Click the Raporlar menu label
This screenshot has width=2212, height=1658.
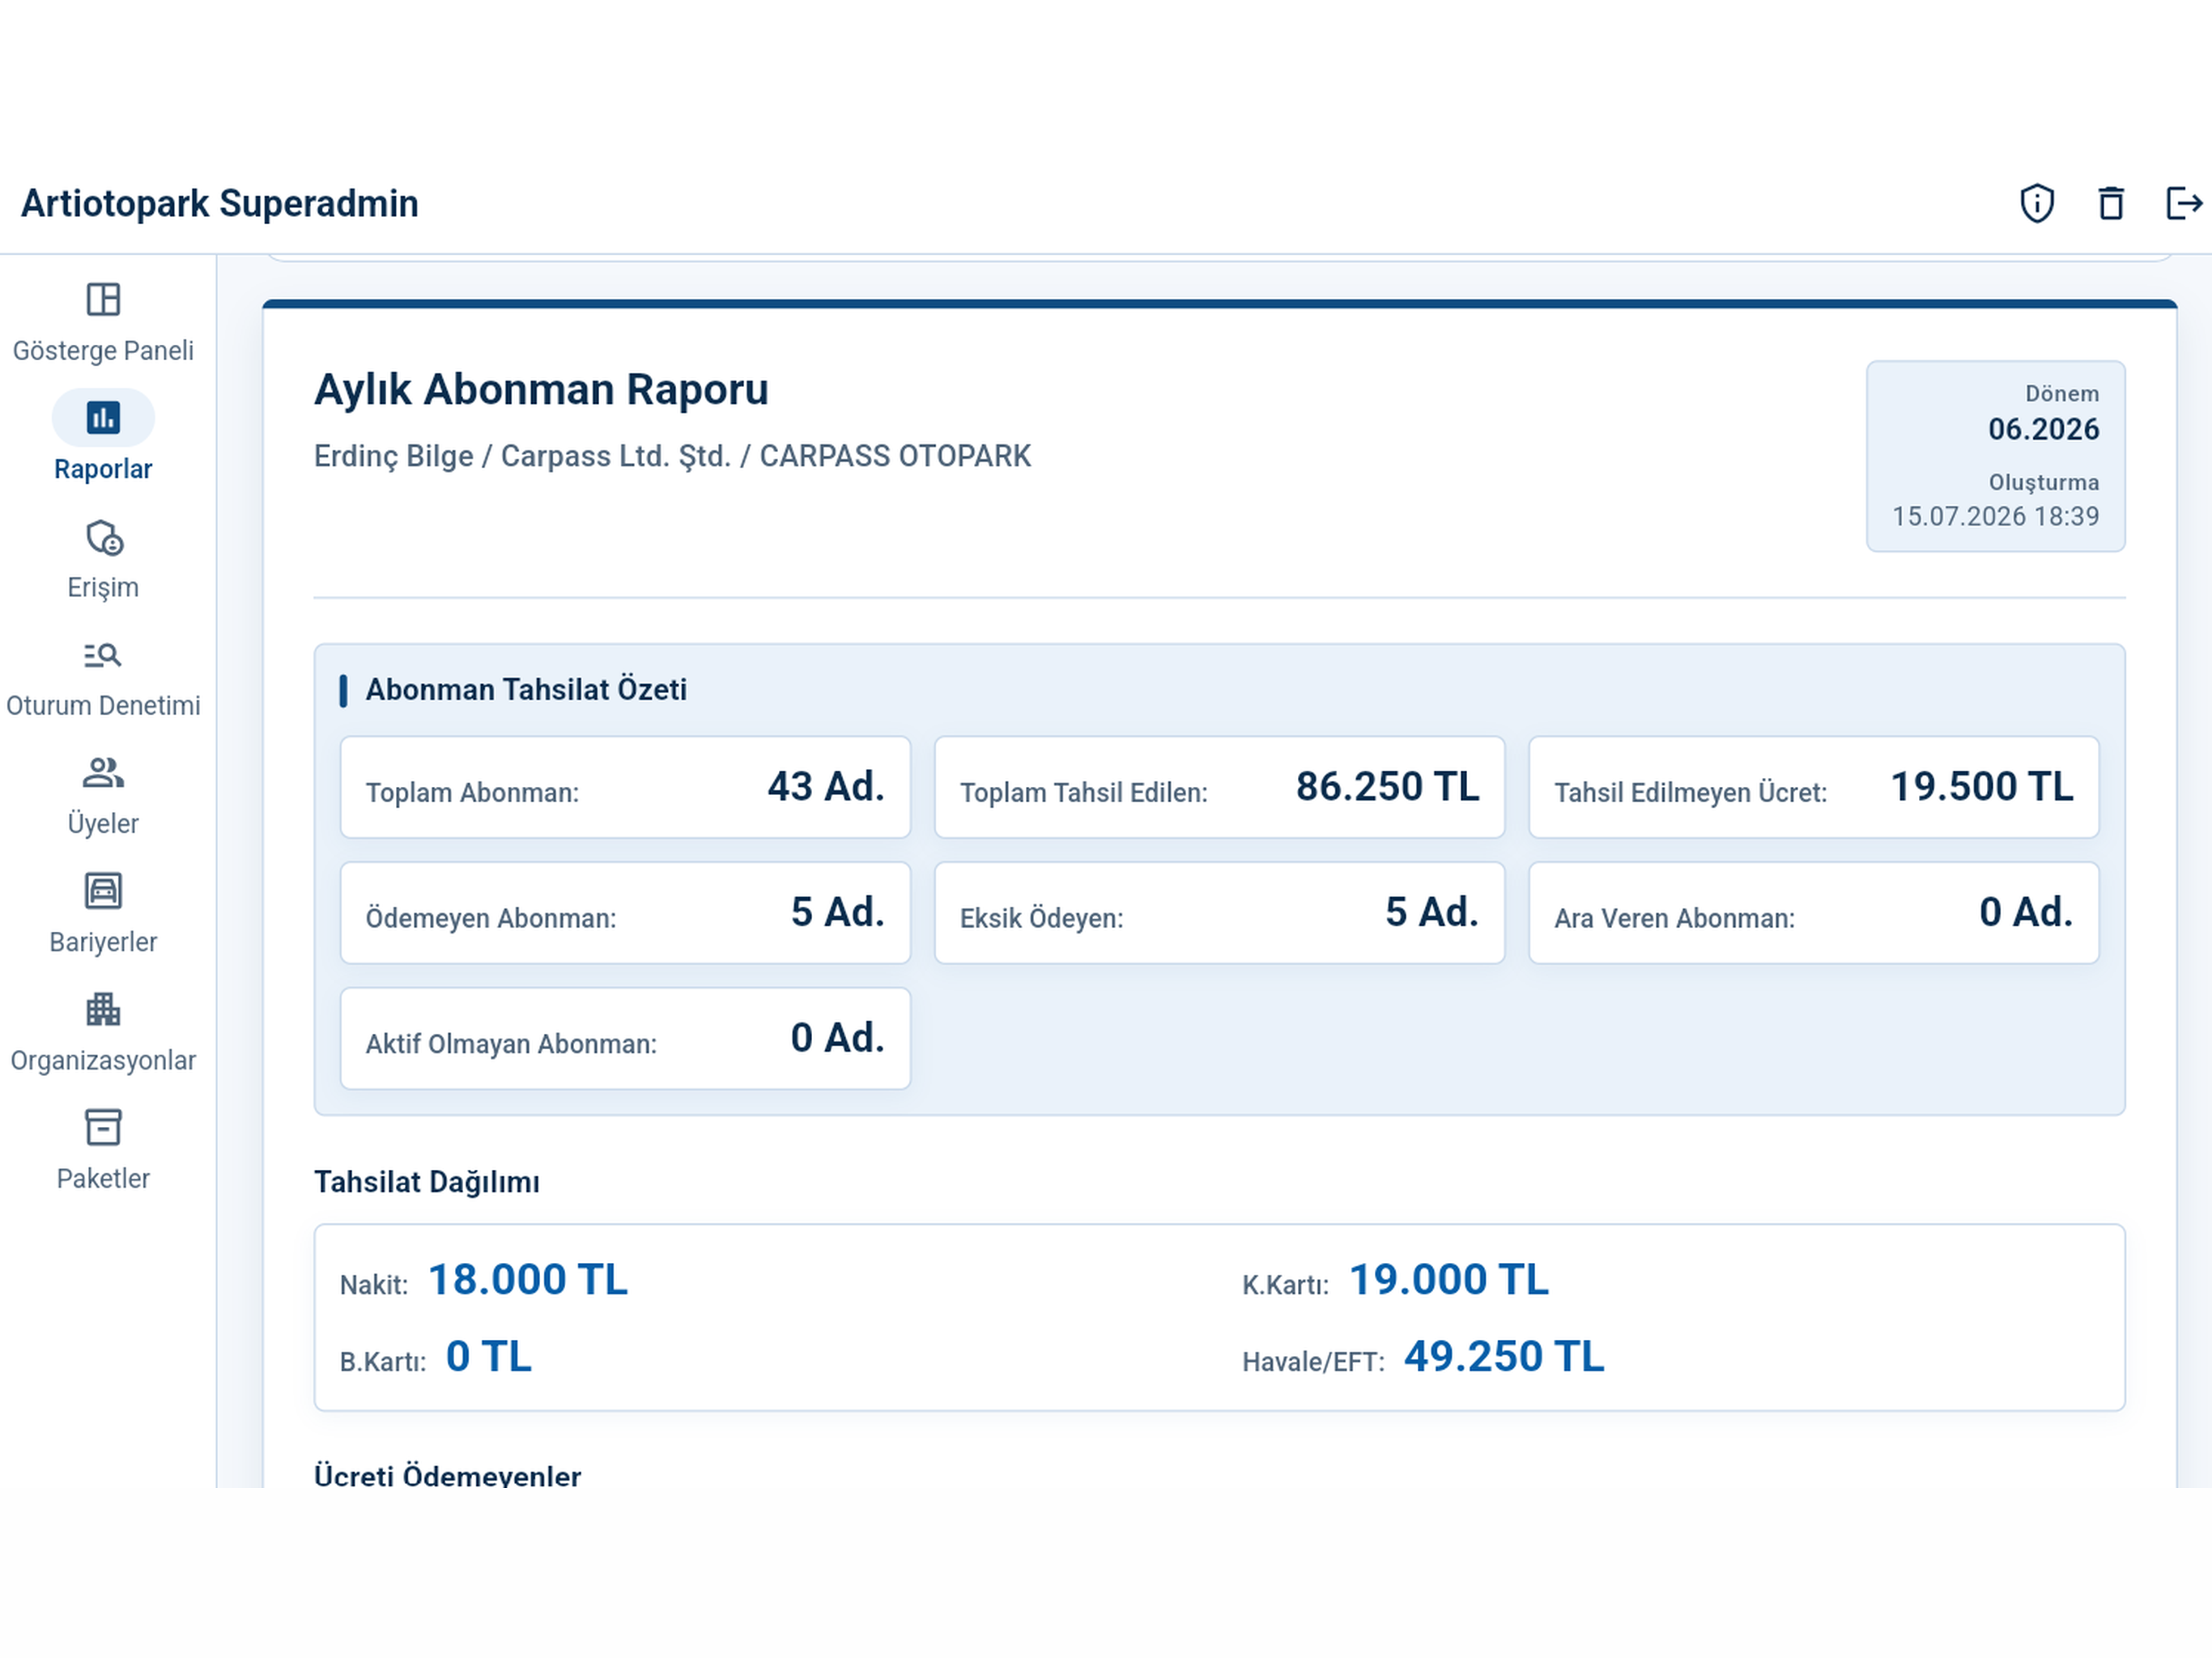click(103, 469)
